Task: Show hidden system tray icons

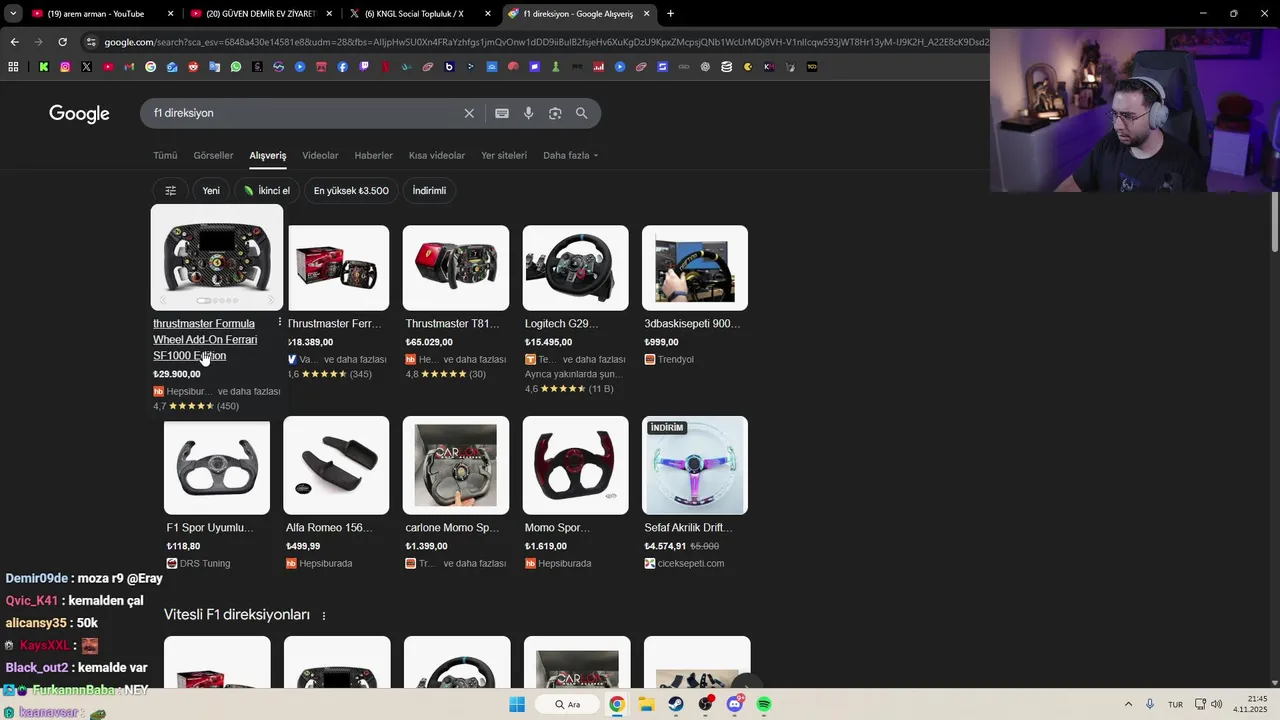Action: [x=1128, y=704]
